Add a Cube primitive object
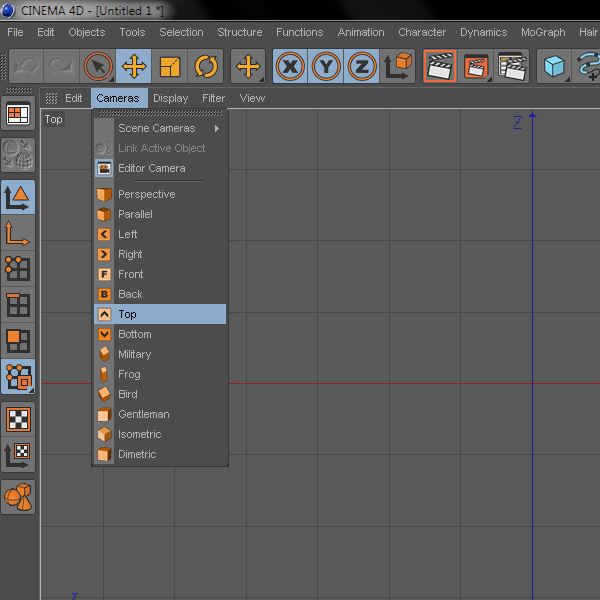The width and height of the screenshot is (600, 600). click(554, 66)
